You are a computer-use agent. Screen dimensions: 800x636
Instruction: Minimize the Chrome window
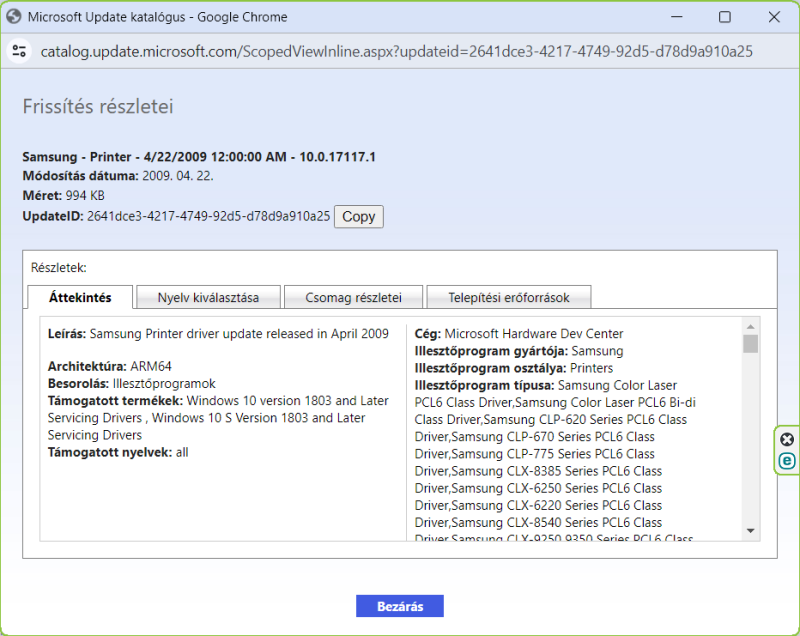click(x=677, y=17)
